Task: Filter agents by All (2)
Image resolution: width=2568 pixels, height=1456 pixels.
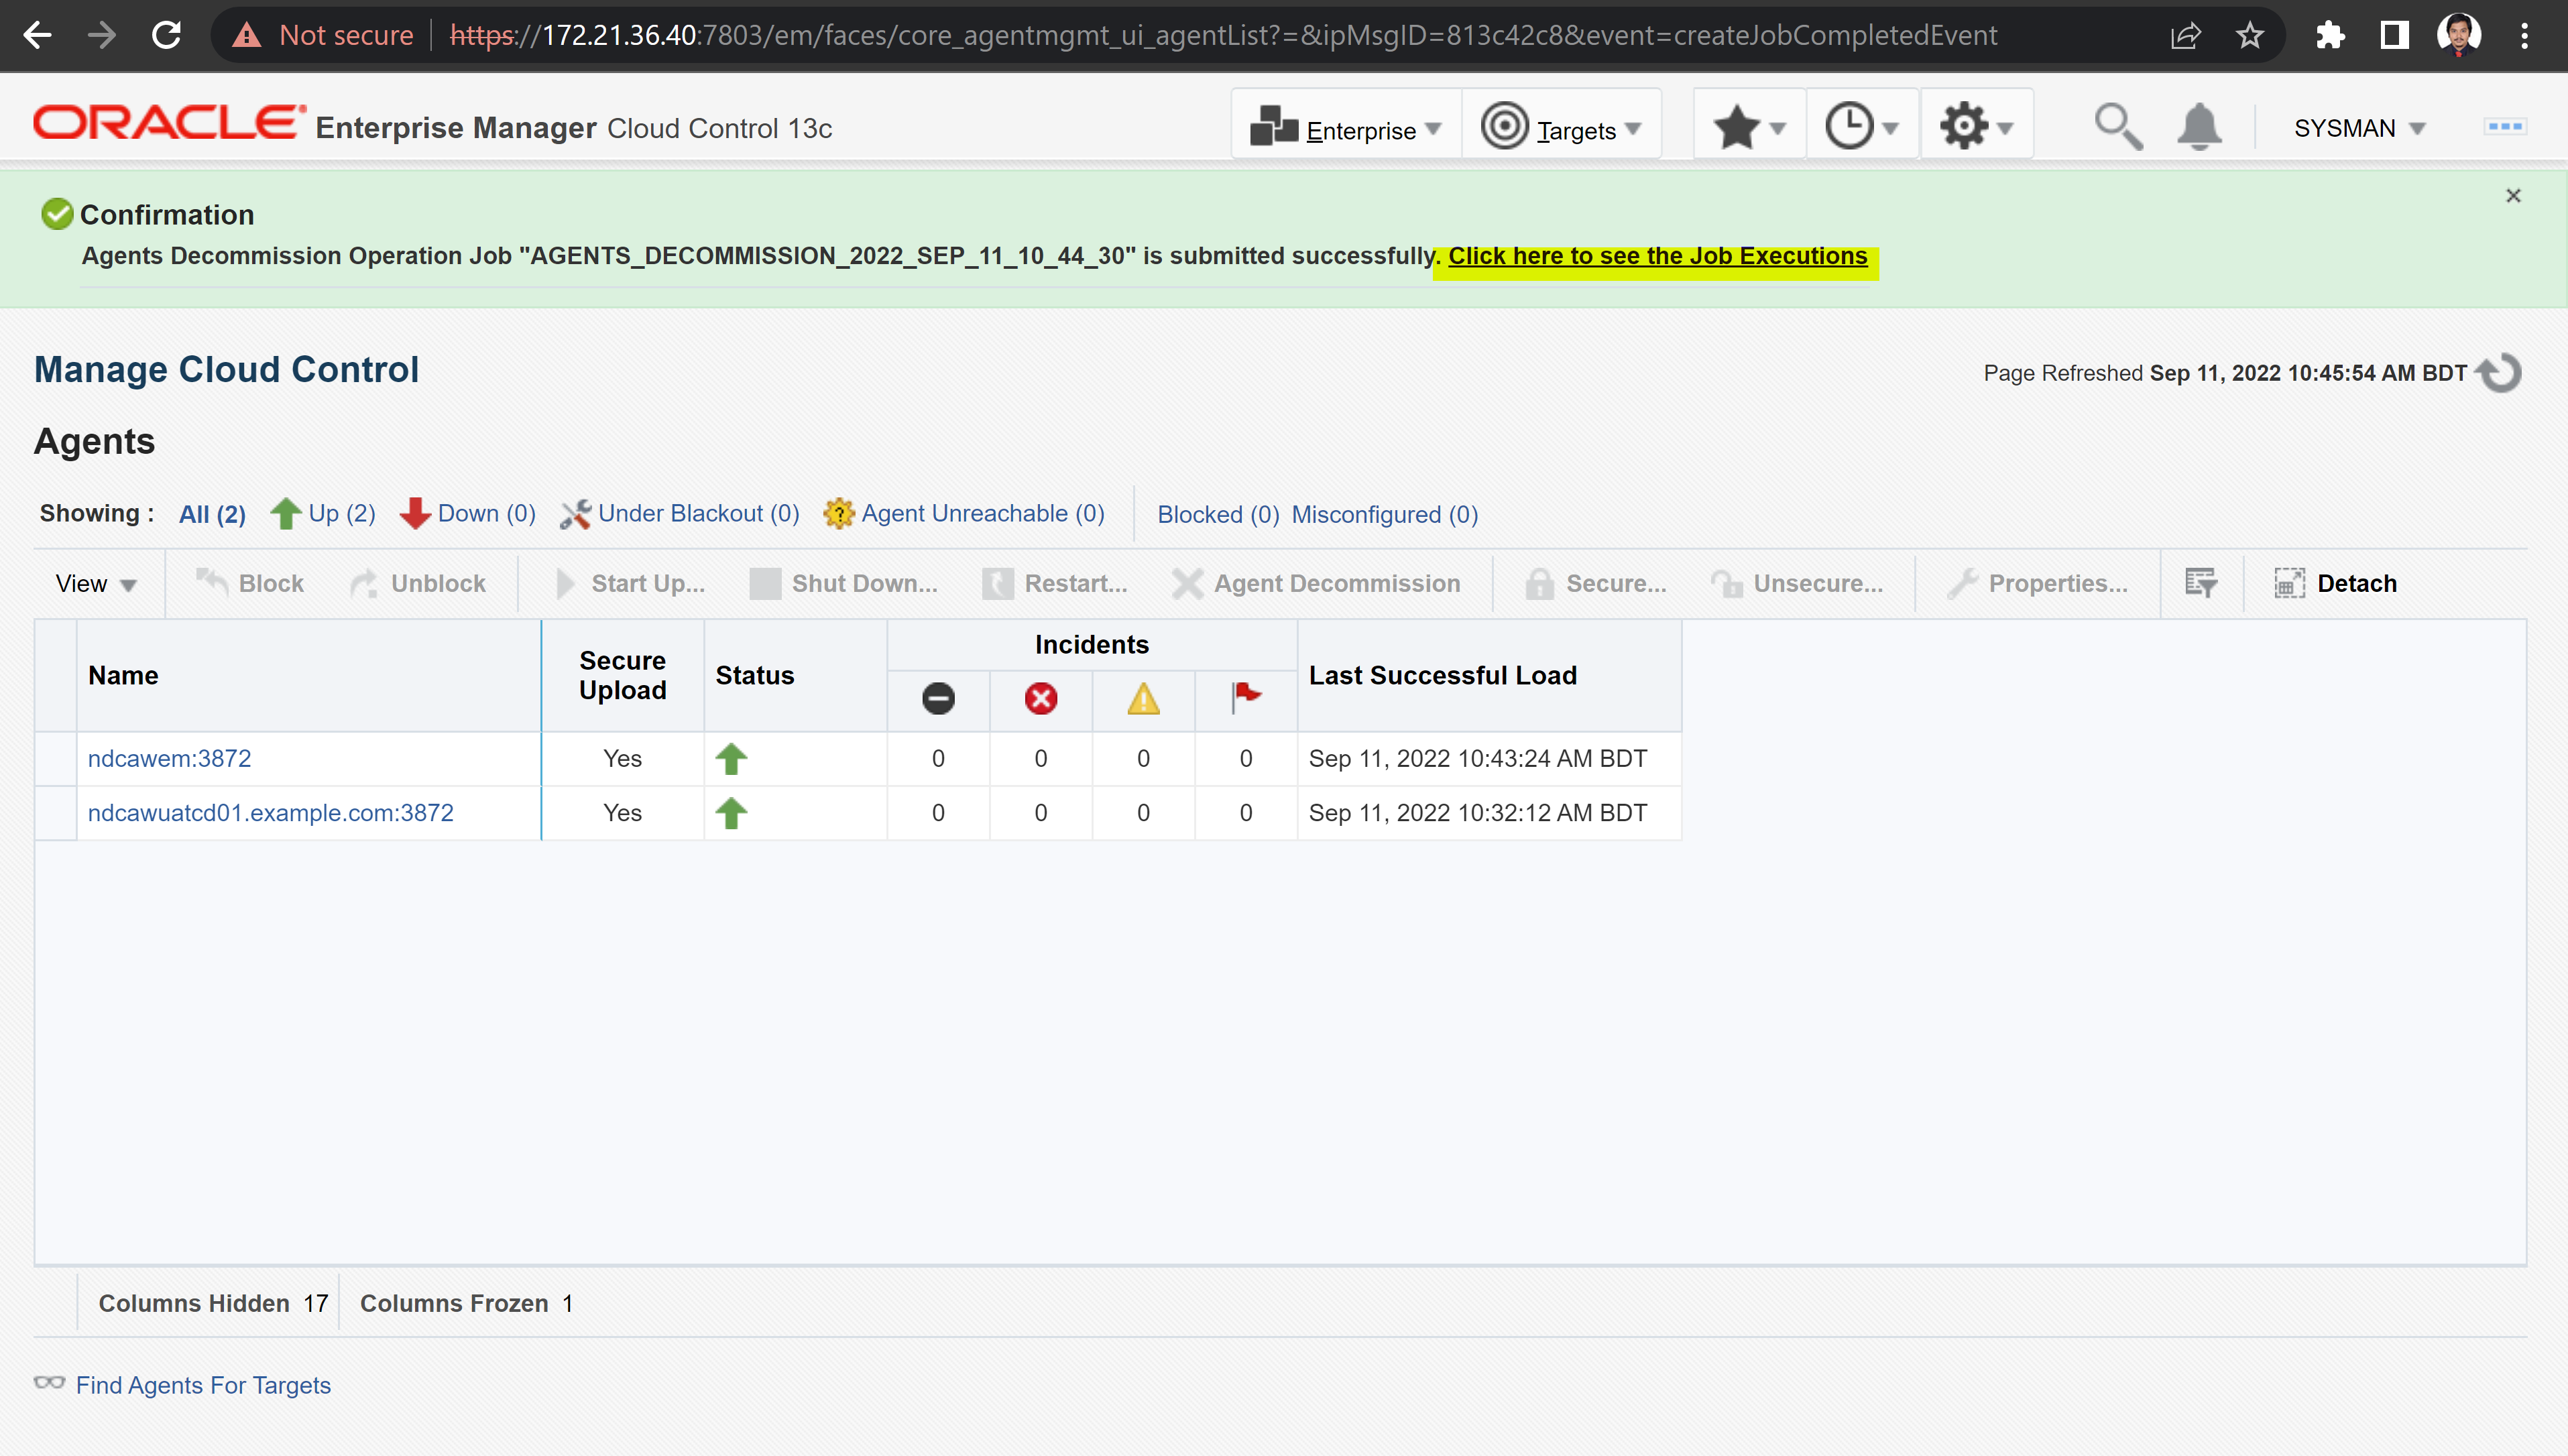Action: coord(212,514)
